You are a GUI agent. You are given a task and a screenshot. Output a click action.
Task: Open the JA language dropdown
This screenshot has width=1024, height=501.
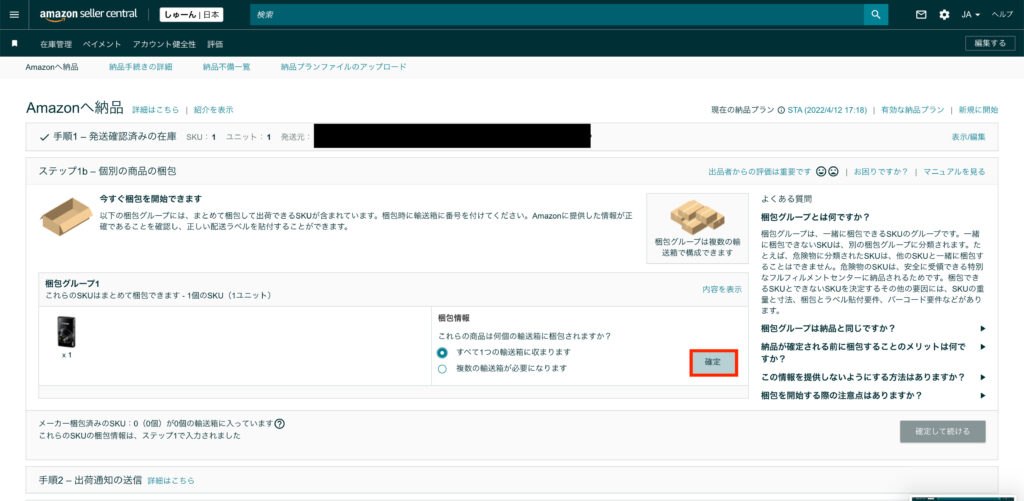[970, 14]
